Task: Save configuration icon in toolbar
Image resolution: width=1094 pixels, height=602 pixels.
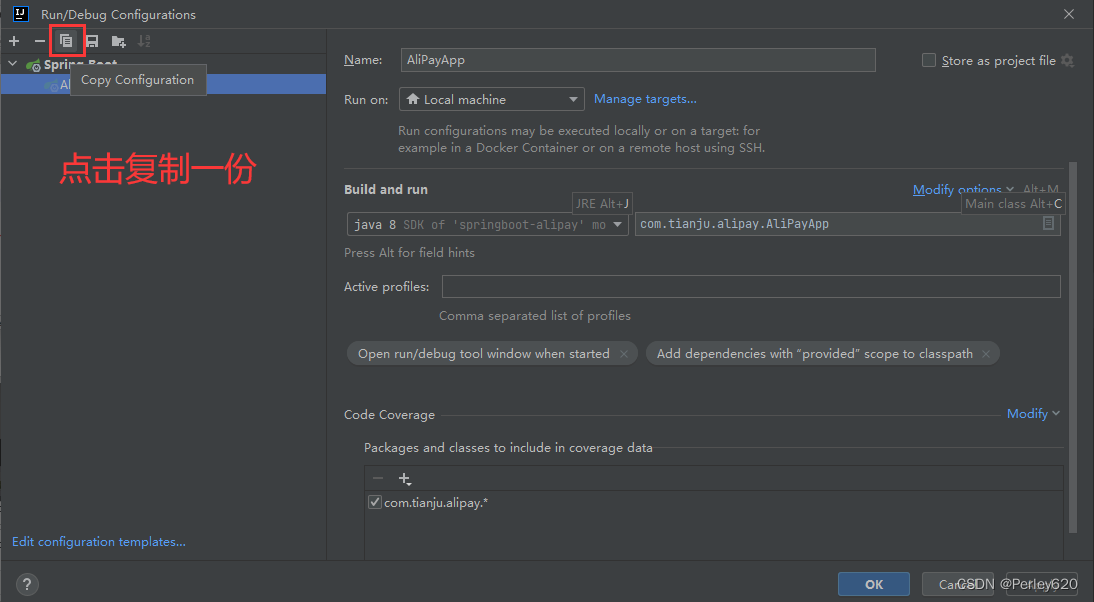Action: point(92,41)
